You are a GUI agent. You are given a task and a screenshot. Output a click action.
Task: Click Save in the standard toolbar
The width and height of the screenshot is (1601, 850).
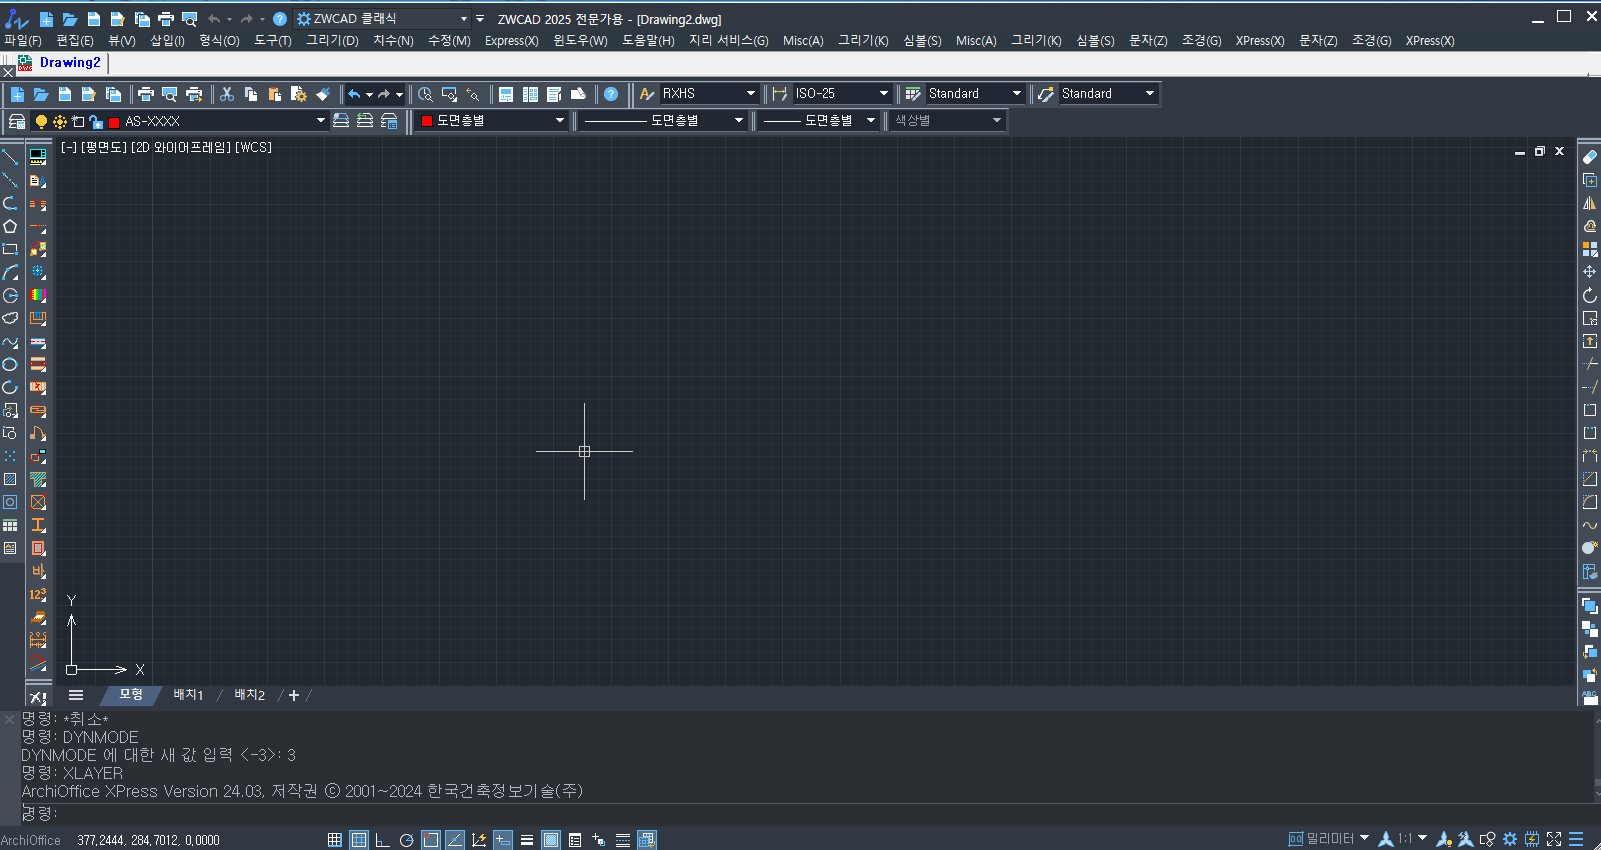(65, 94)
